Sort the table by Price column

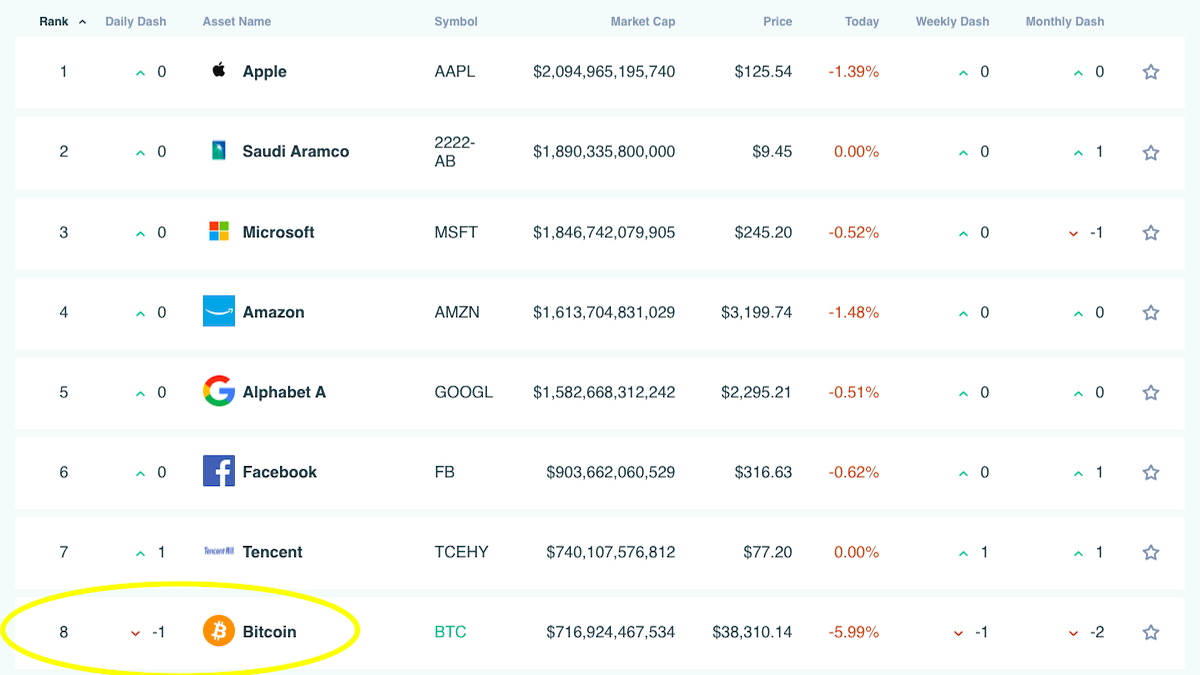click(x=777, y=21)
